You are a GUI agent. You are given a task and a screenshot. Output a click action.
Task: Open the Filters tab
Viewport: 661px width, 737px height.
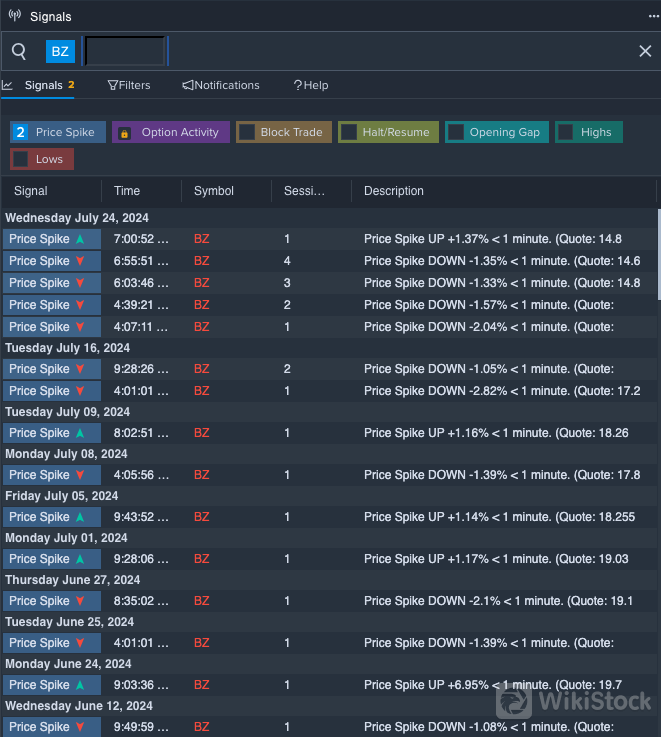129,85
